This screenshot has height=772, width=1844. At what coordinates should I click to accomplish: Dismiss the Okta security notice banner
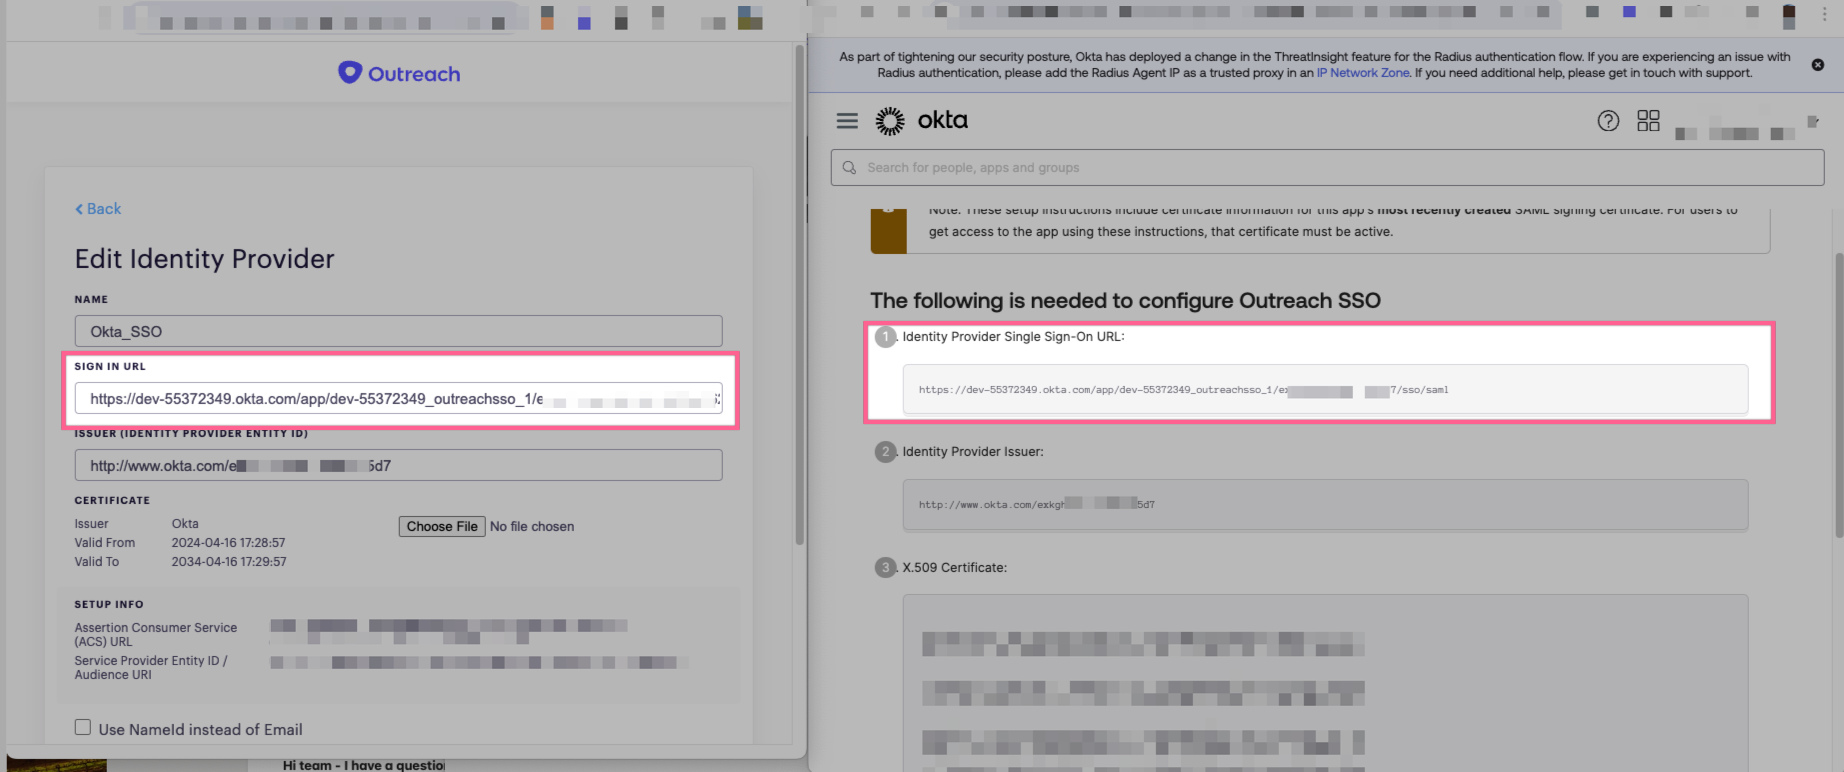pos(1818,65)
